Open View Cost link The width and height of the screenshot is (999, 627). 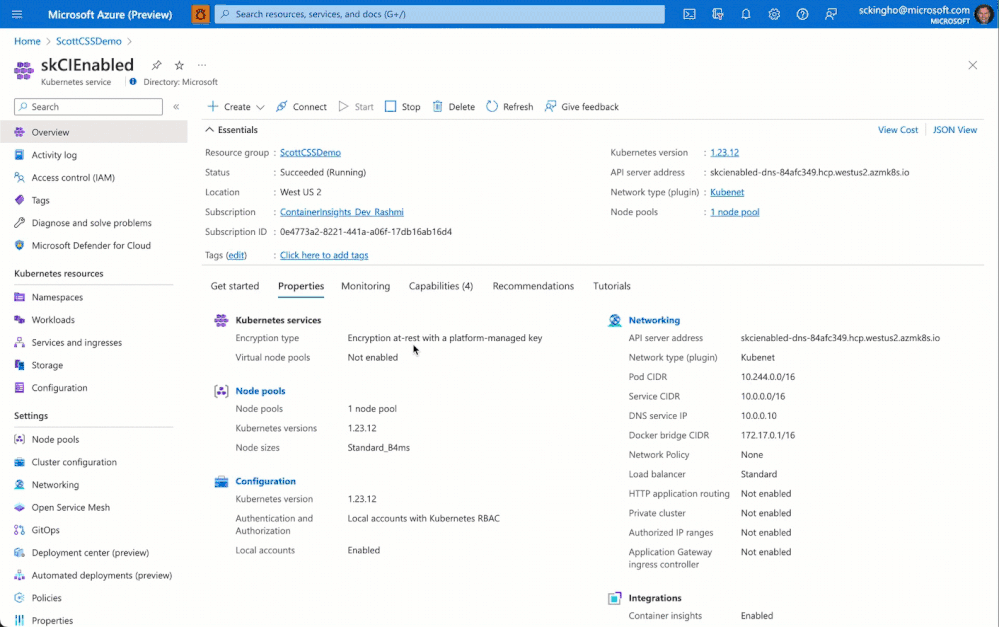(x=898, y=130)
